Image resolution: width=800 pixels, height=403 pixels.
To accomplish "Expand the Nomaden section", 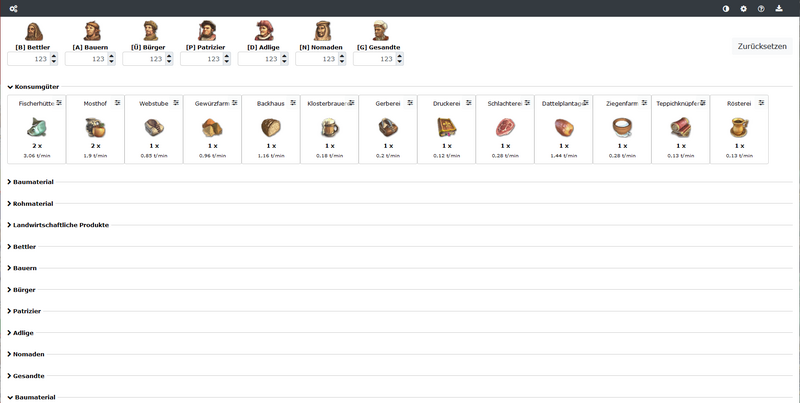I will click(x=26, y=354).
